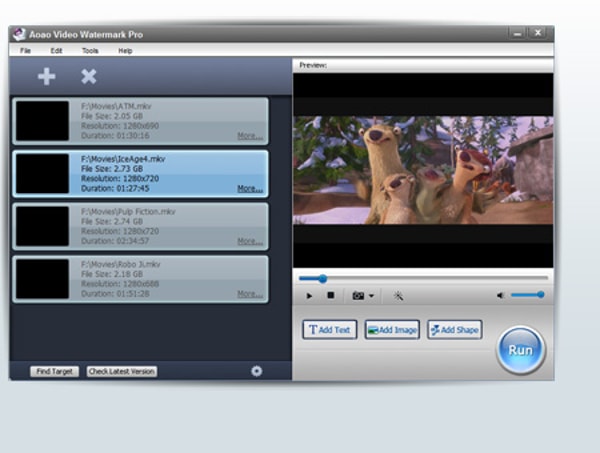Select the Pulp Fiction.mkv video entry
This screenshot has height=453, width=600.
pos(140,226)
